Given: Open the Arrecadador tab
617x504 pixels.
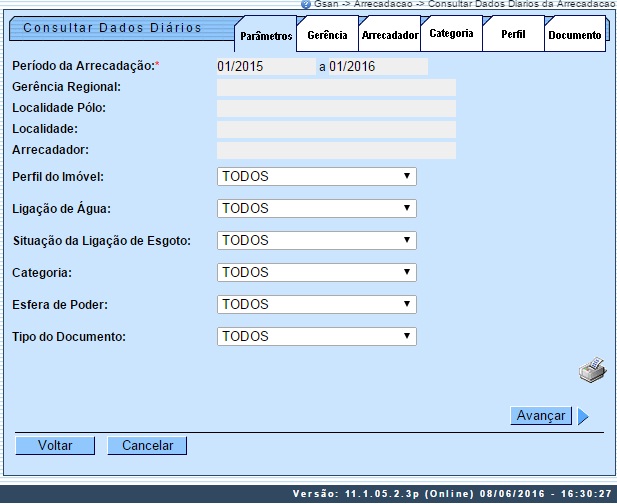Looking at the screenshot, I should tap(389, 36).
